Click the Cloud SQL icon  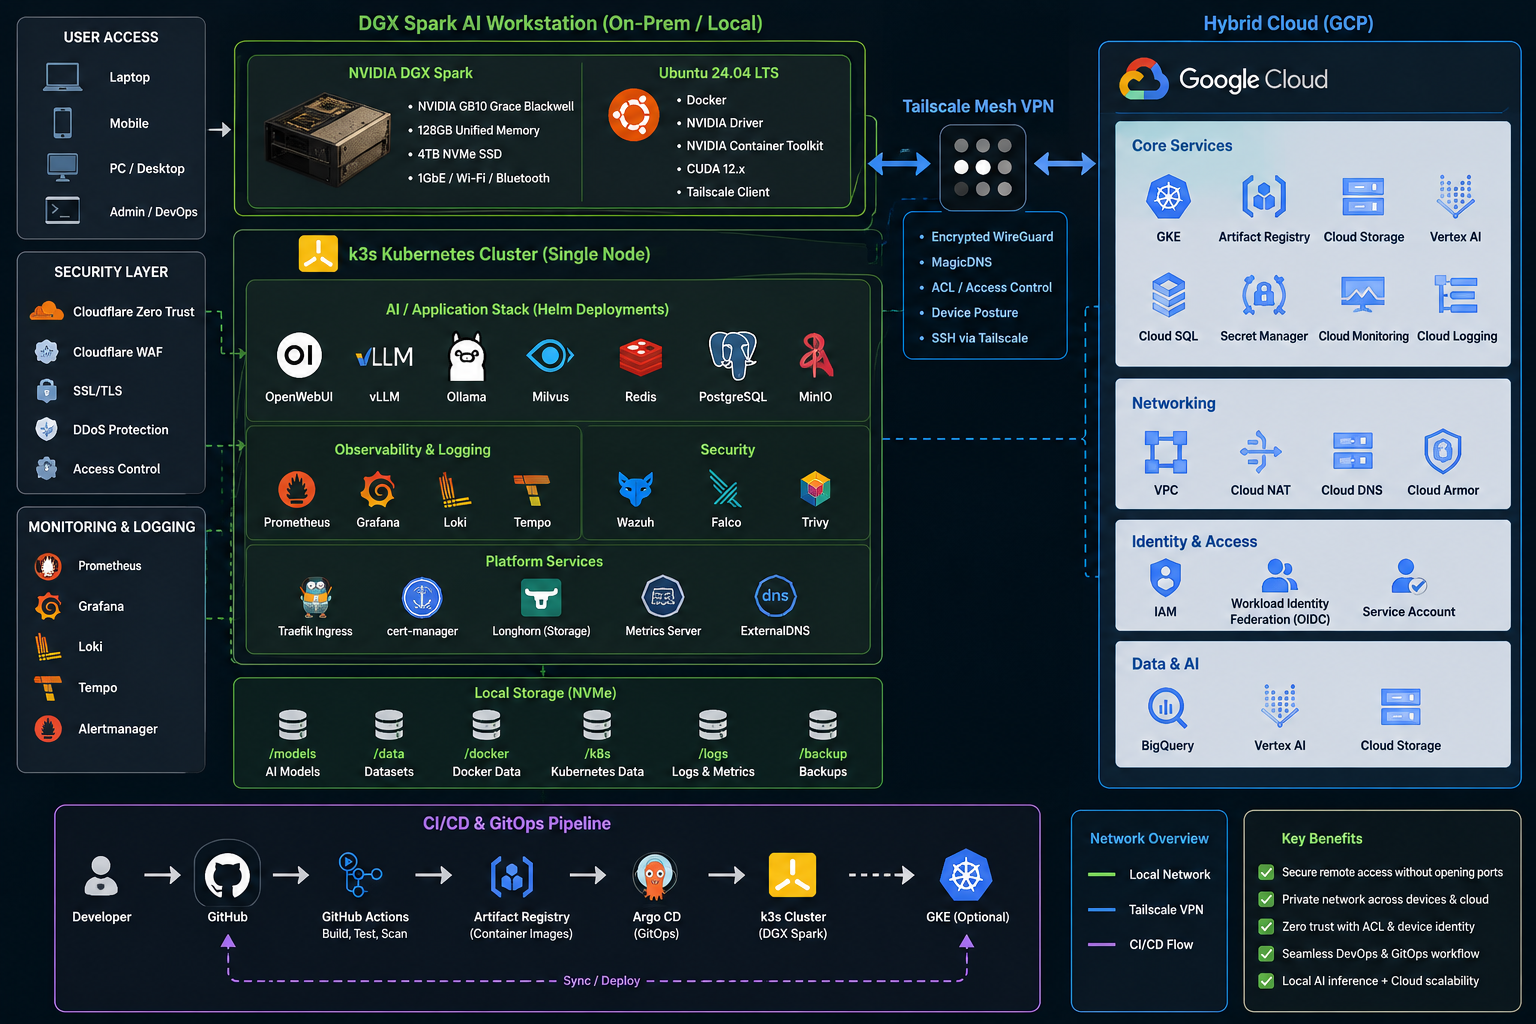tap(1168, 295)
